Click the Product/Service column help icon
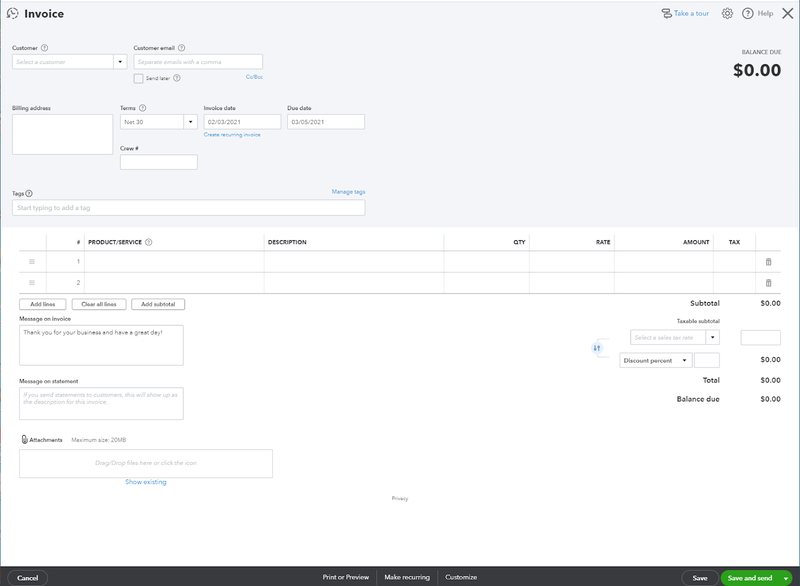 pos(148,242)
